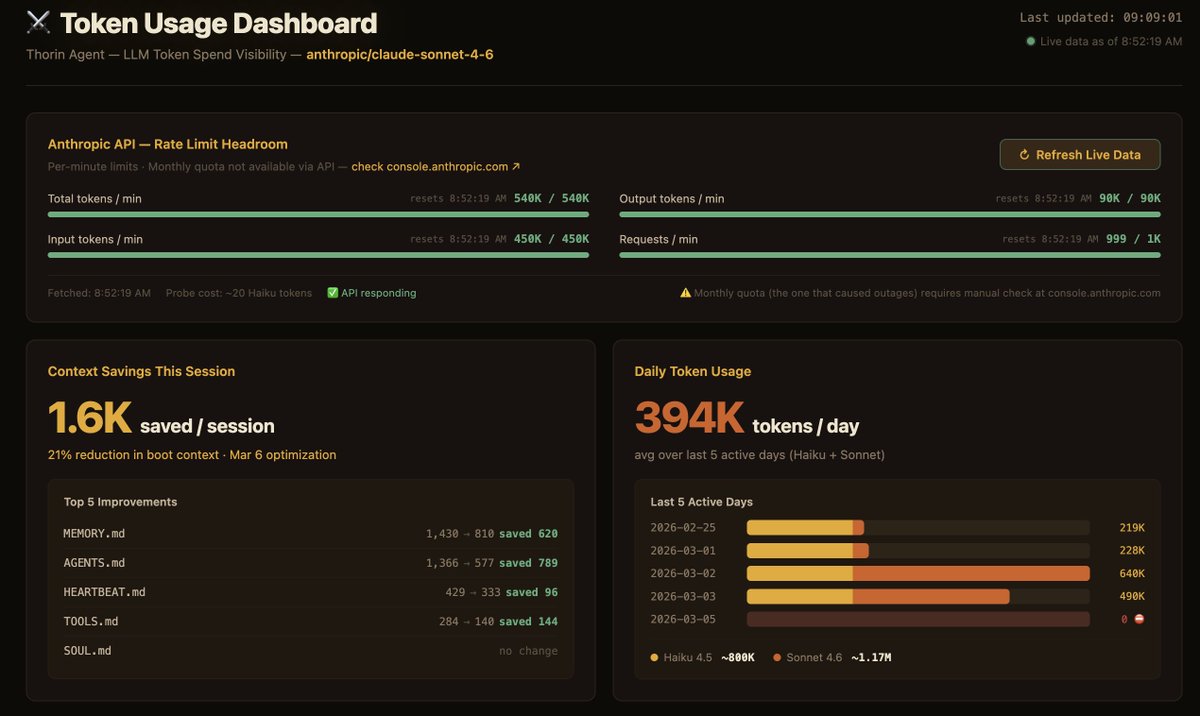The width and height of the screenshot is (1200, 716).
Task: Click the saved 144 value
Action: pyautogui.click(x=528, y=621)
